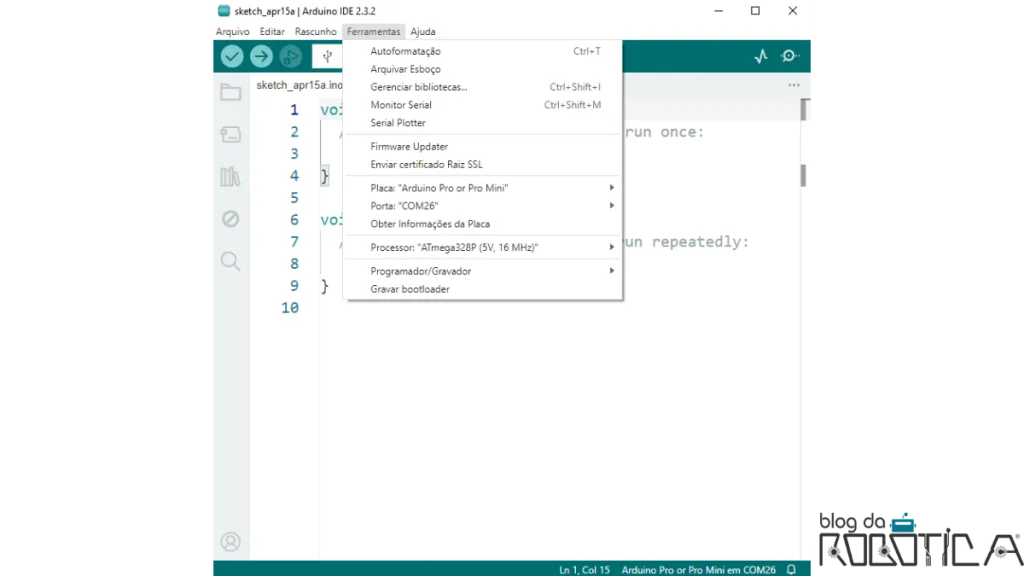Close the Ferramentas menu
This screenshot has height=576, width=1024.
point(374,31)
